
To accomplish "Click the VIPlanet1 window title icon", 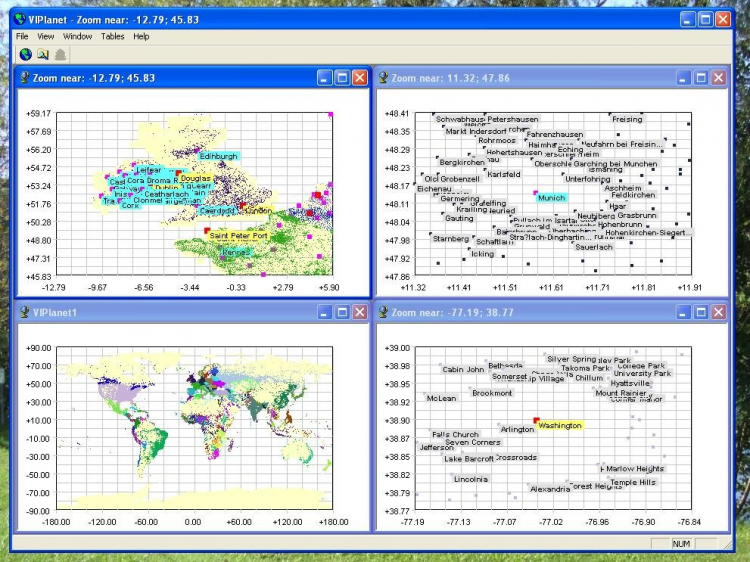I will (24, 312).
